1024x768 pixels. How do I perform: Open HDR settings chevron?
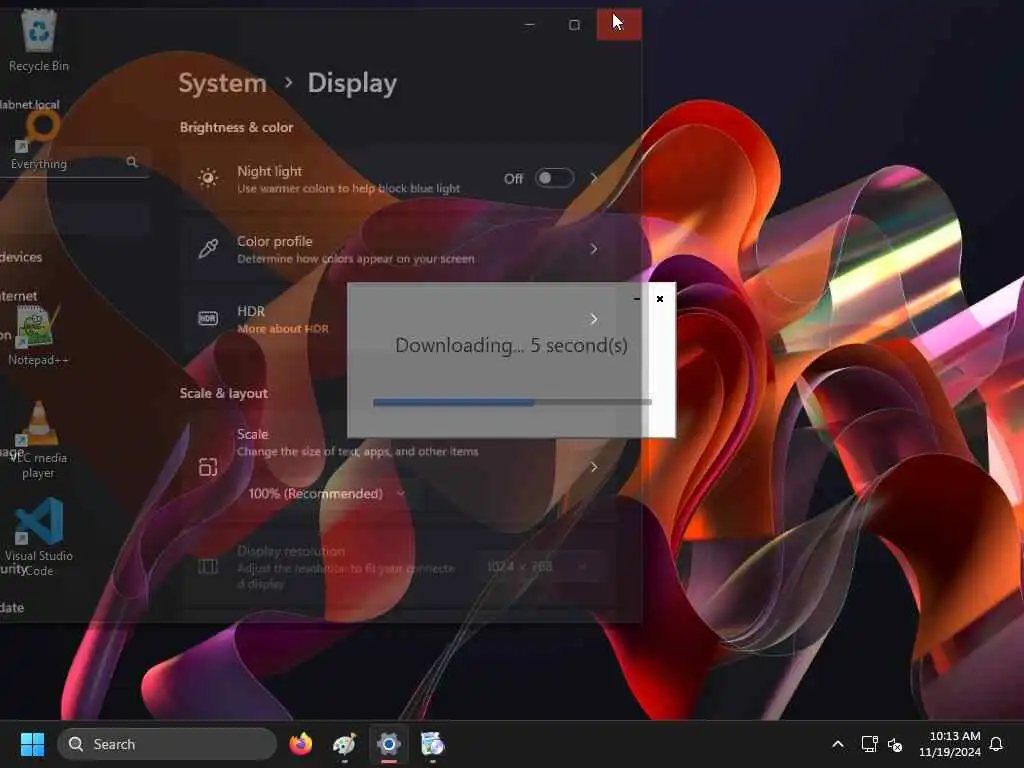[x=594, y=319]
